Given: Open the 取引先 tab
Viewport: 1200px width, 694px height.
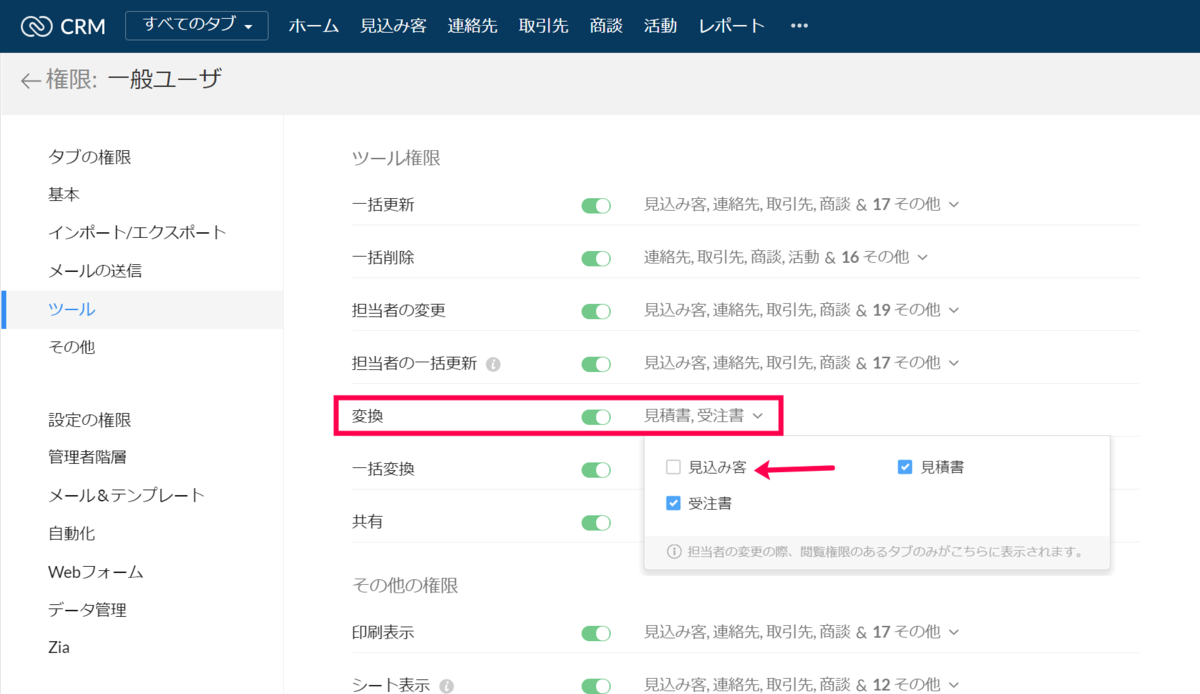Looking at the screenshot, I should pyautogui.click(x=544, y=26).
